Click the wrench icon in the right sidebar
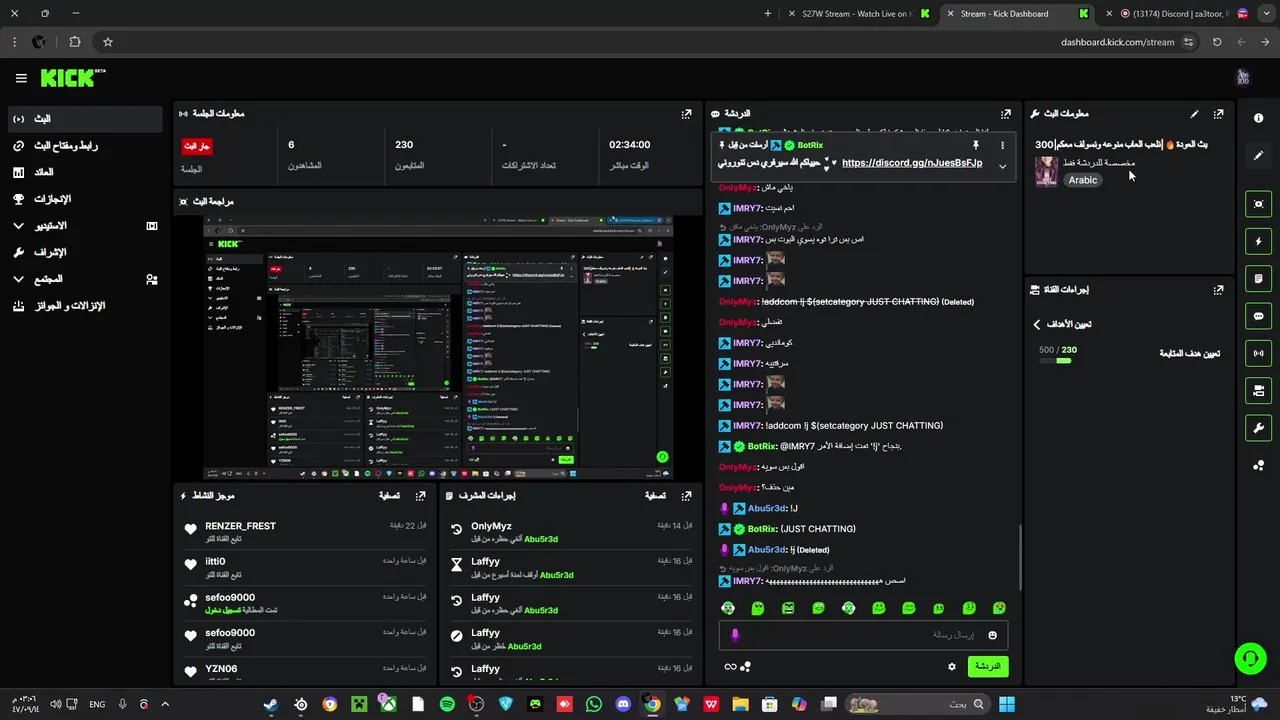The width and height of the screenshot is (1280, 720). coord(1258,428)
